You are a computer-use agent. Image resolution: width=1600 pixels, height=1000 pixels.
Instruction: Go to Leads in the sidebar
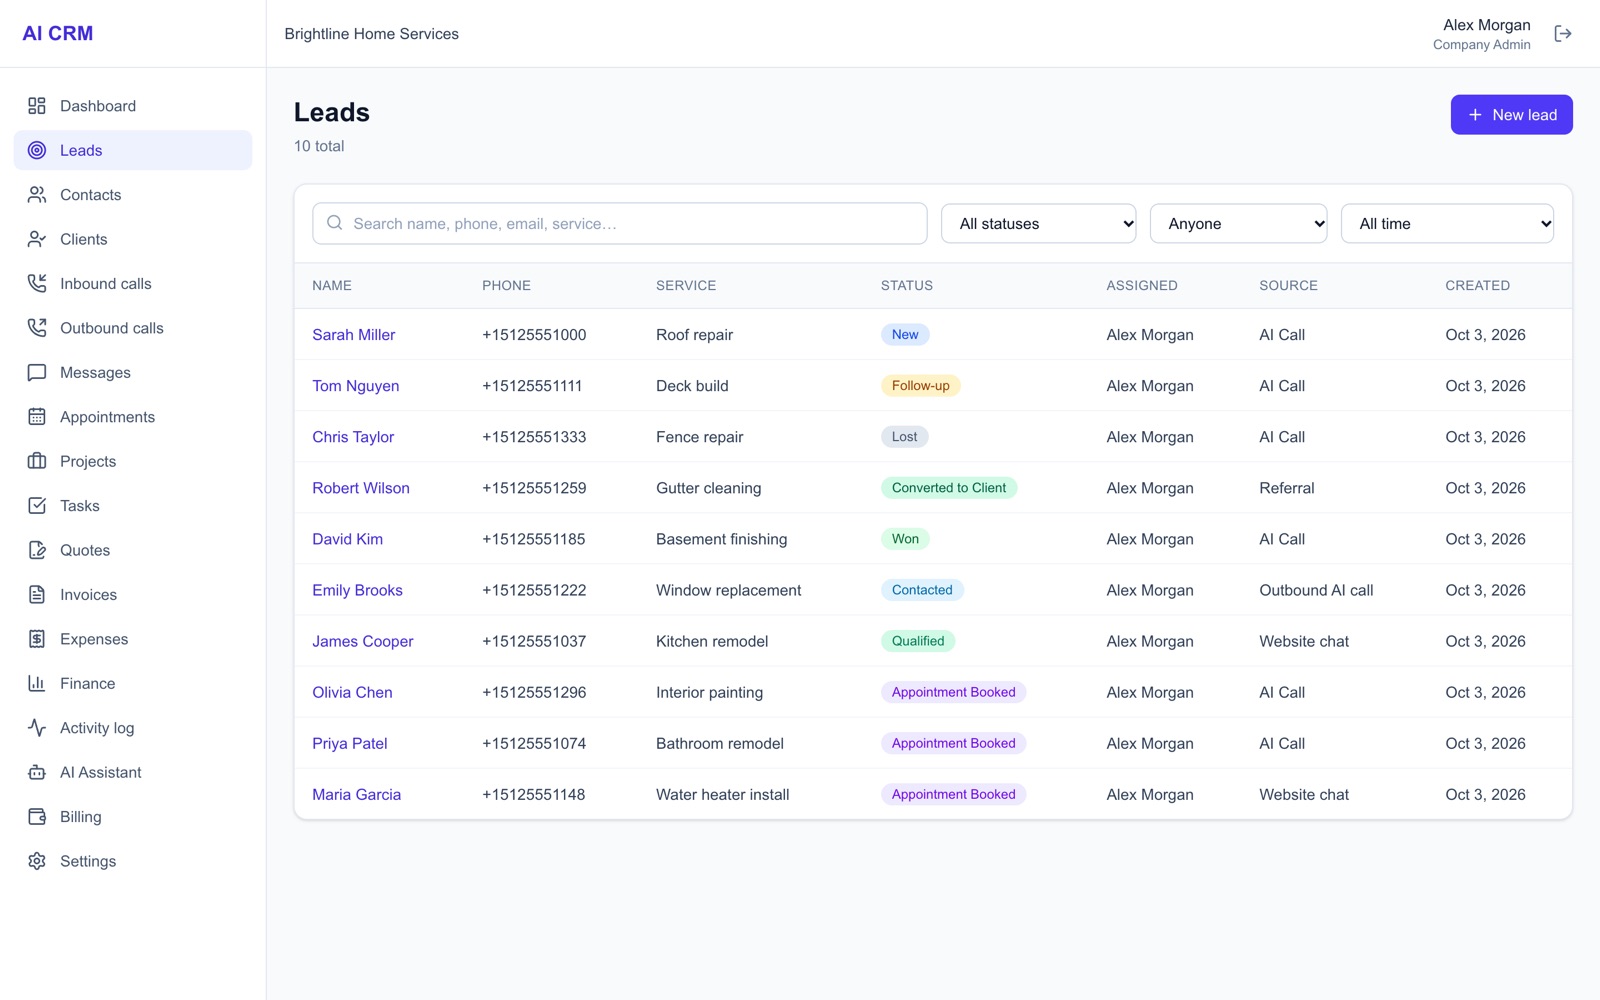coord(133,150)
